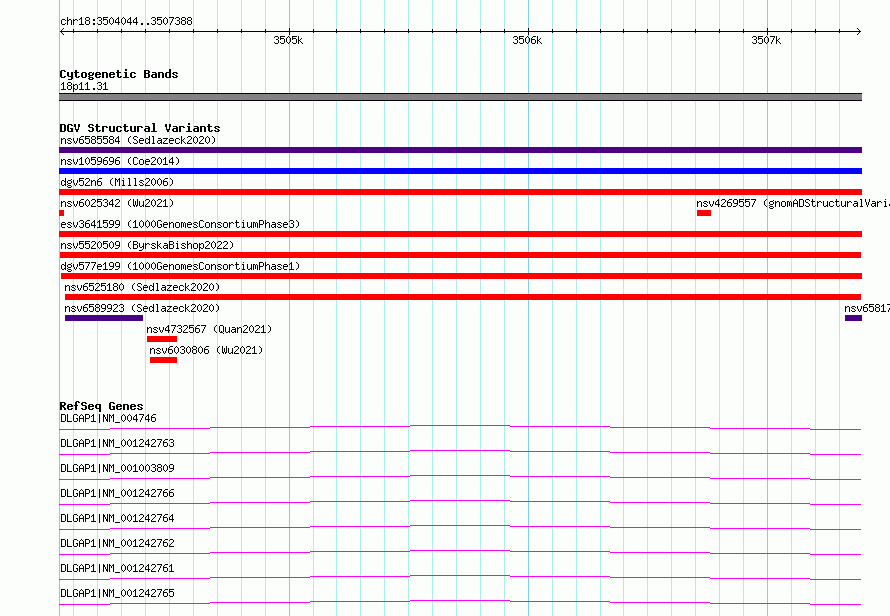
Task: Select the purple nsv6585584 variant bar
Action: point(460,150)
